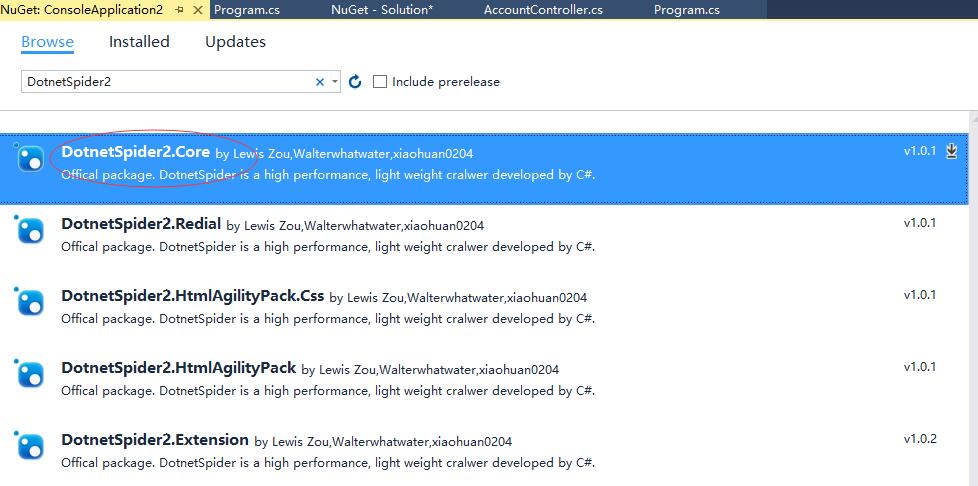Clear the DotnetSpider2 search text with X
Viewport: 978px width, 486px height.
pyautogui.click(x=320, y=82)
